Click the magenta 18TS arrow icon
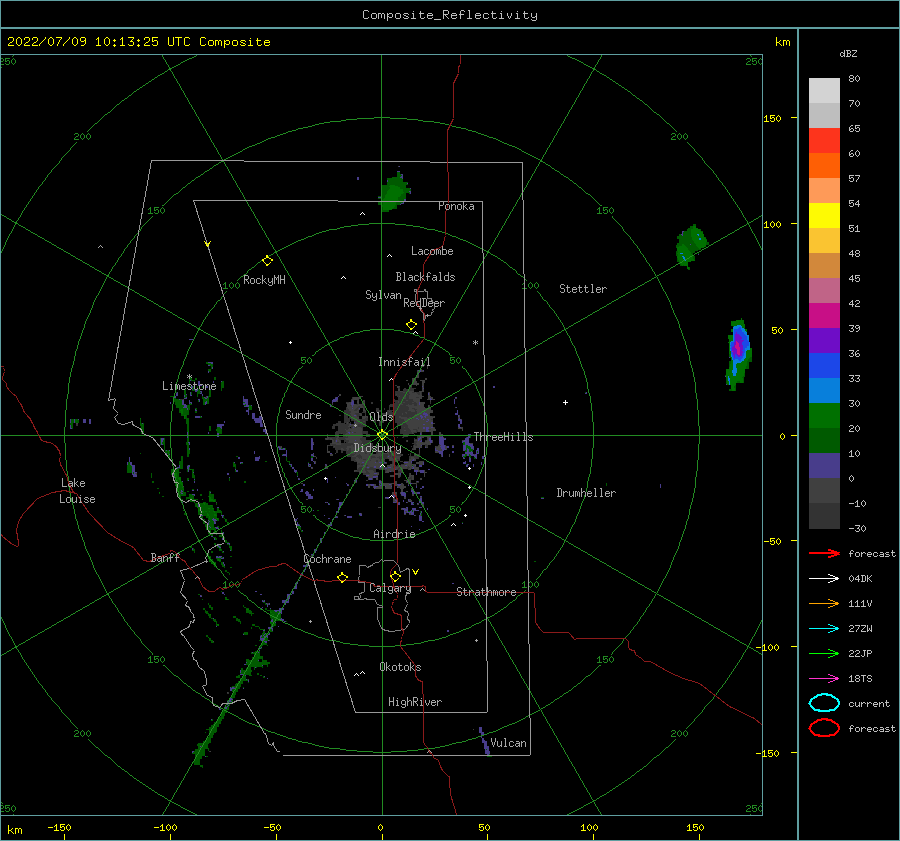The image size is (900, 841). click(824, 679)
